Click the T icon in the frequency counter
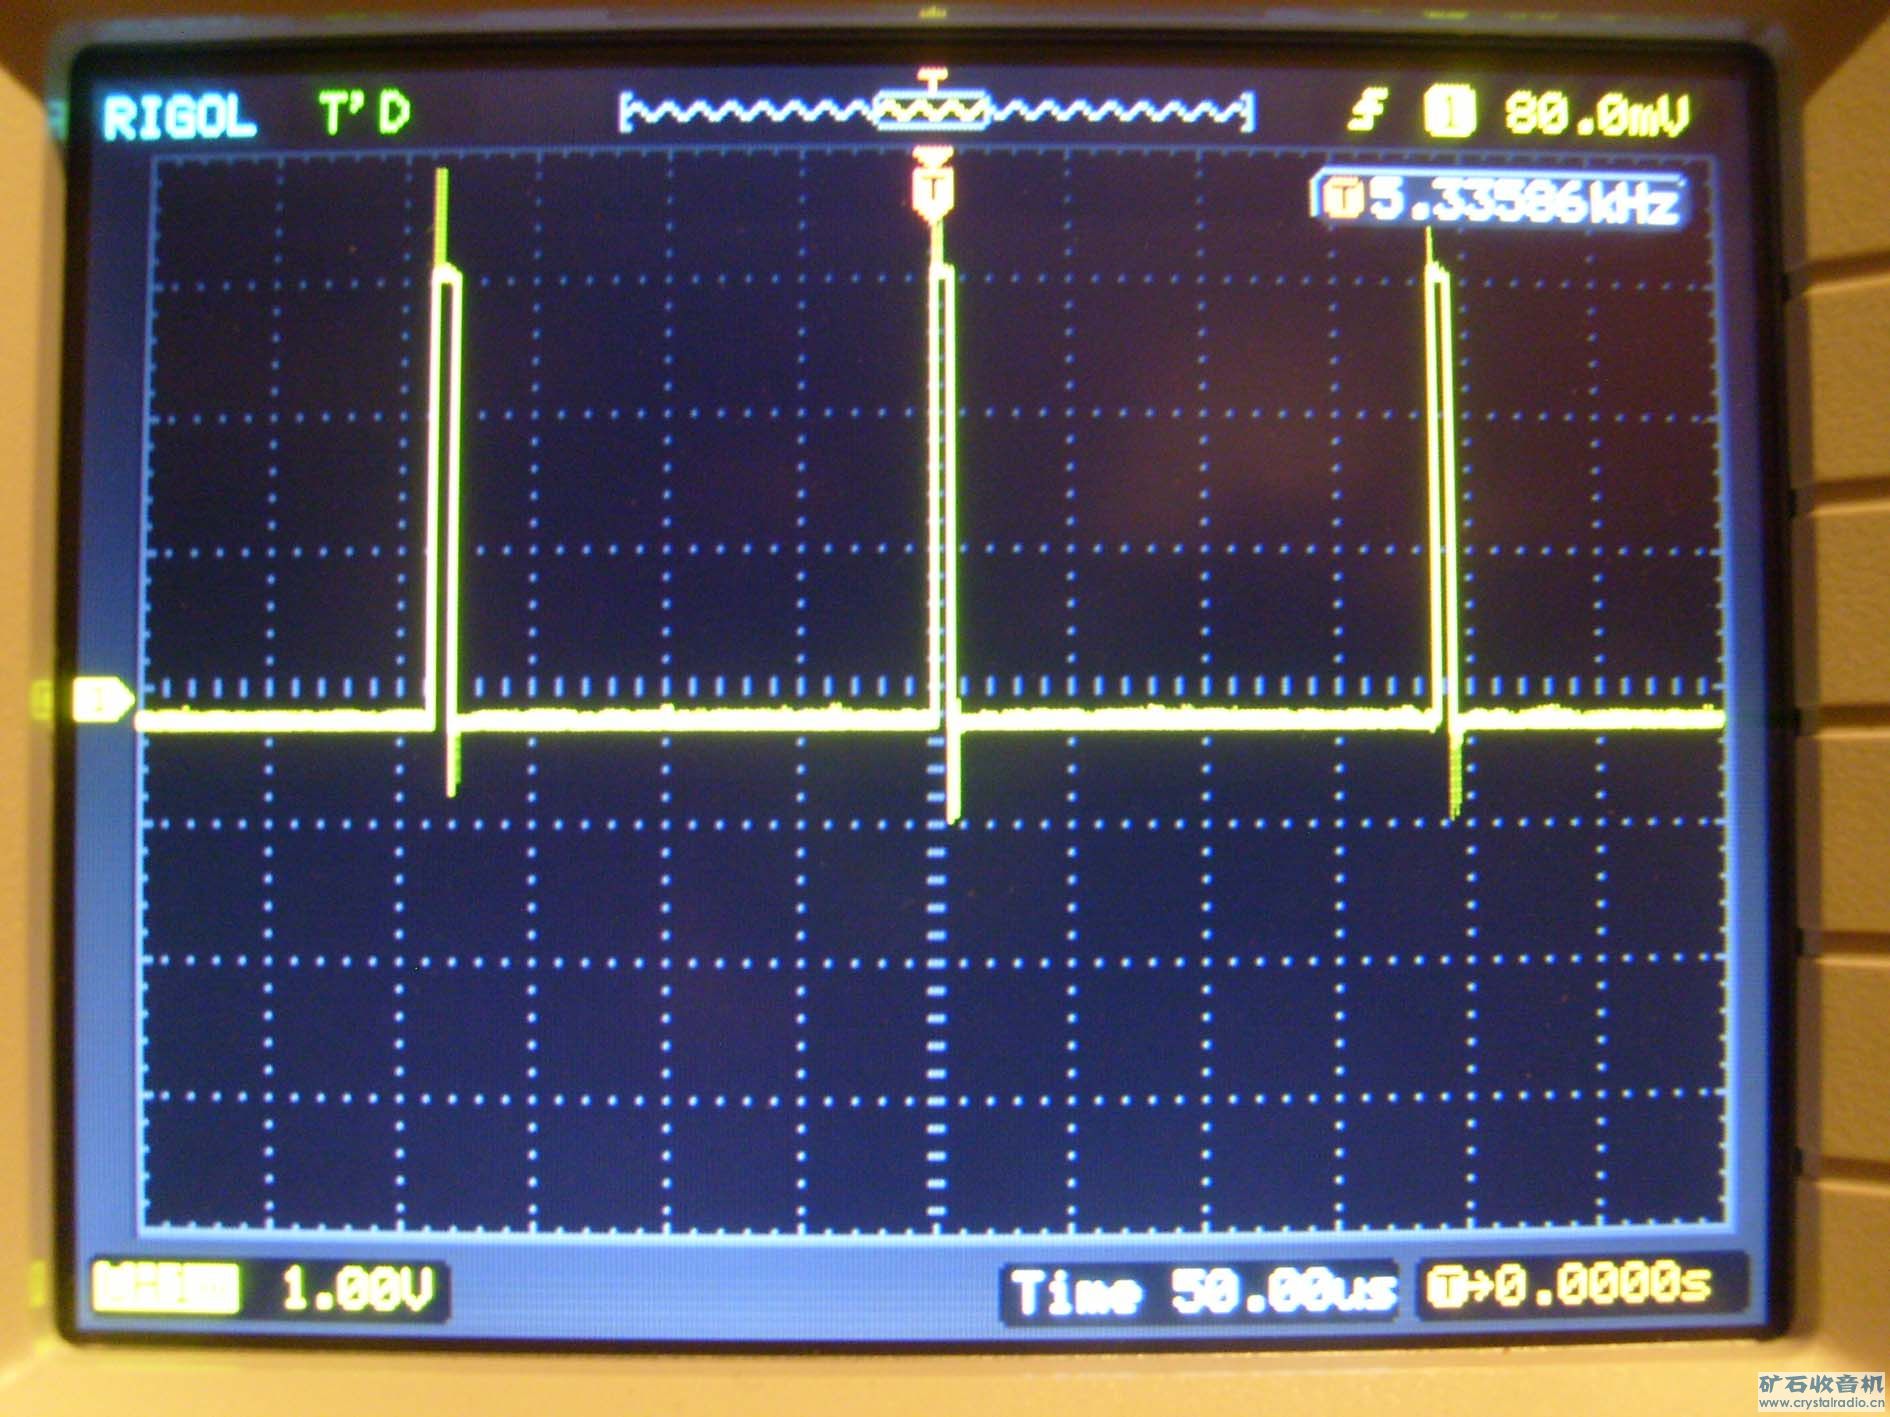The height and width of the screenshot is (1417, 1890). pyautogui.click(x=1343, y=200)
